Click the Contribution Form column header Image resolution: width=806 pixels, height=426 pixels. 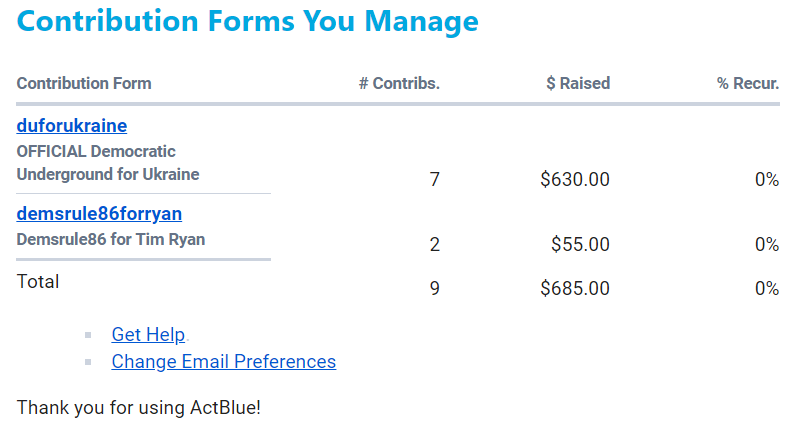[84, 84]
